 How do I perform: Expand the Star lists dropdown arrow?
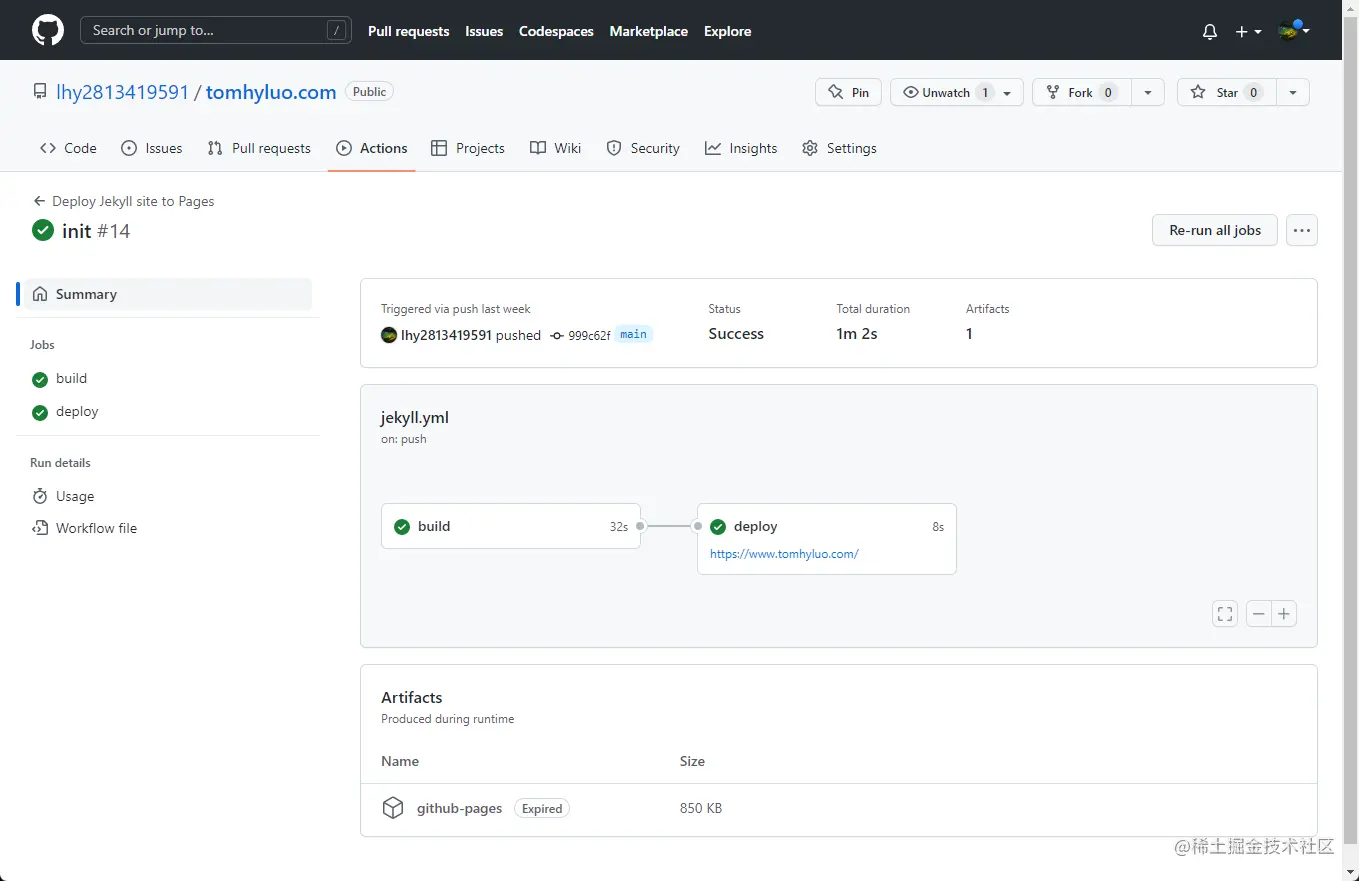pos(1293,92)
